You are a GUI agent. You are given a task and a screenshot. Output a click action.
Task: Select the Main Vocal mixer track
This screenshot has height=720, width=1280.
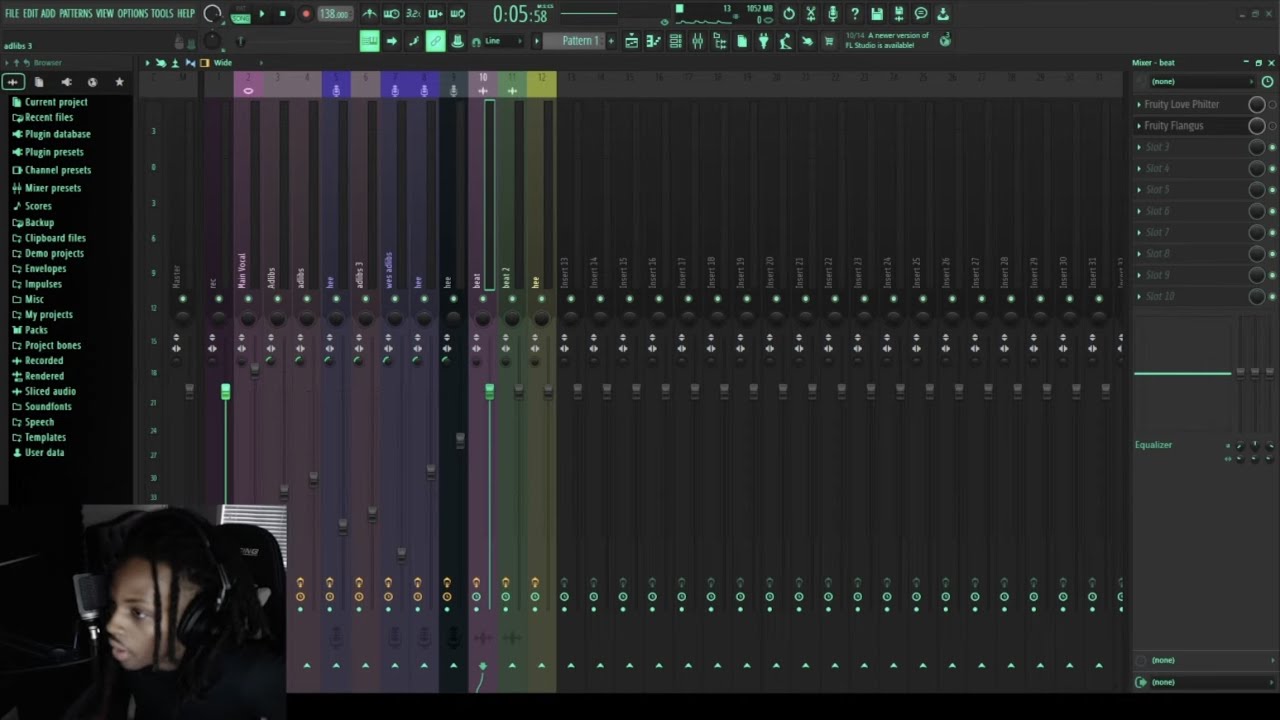(242, 268)
